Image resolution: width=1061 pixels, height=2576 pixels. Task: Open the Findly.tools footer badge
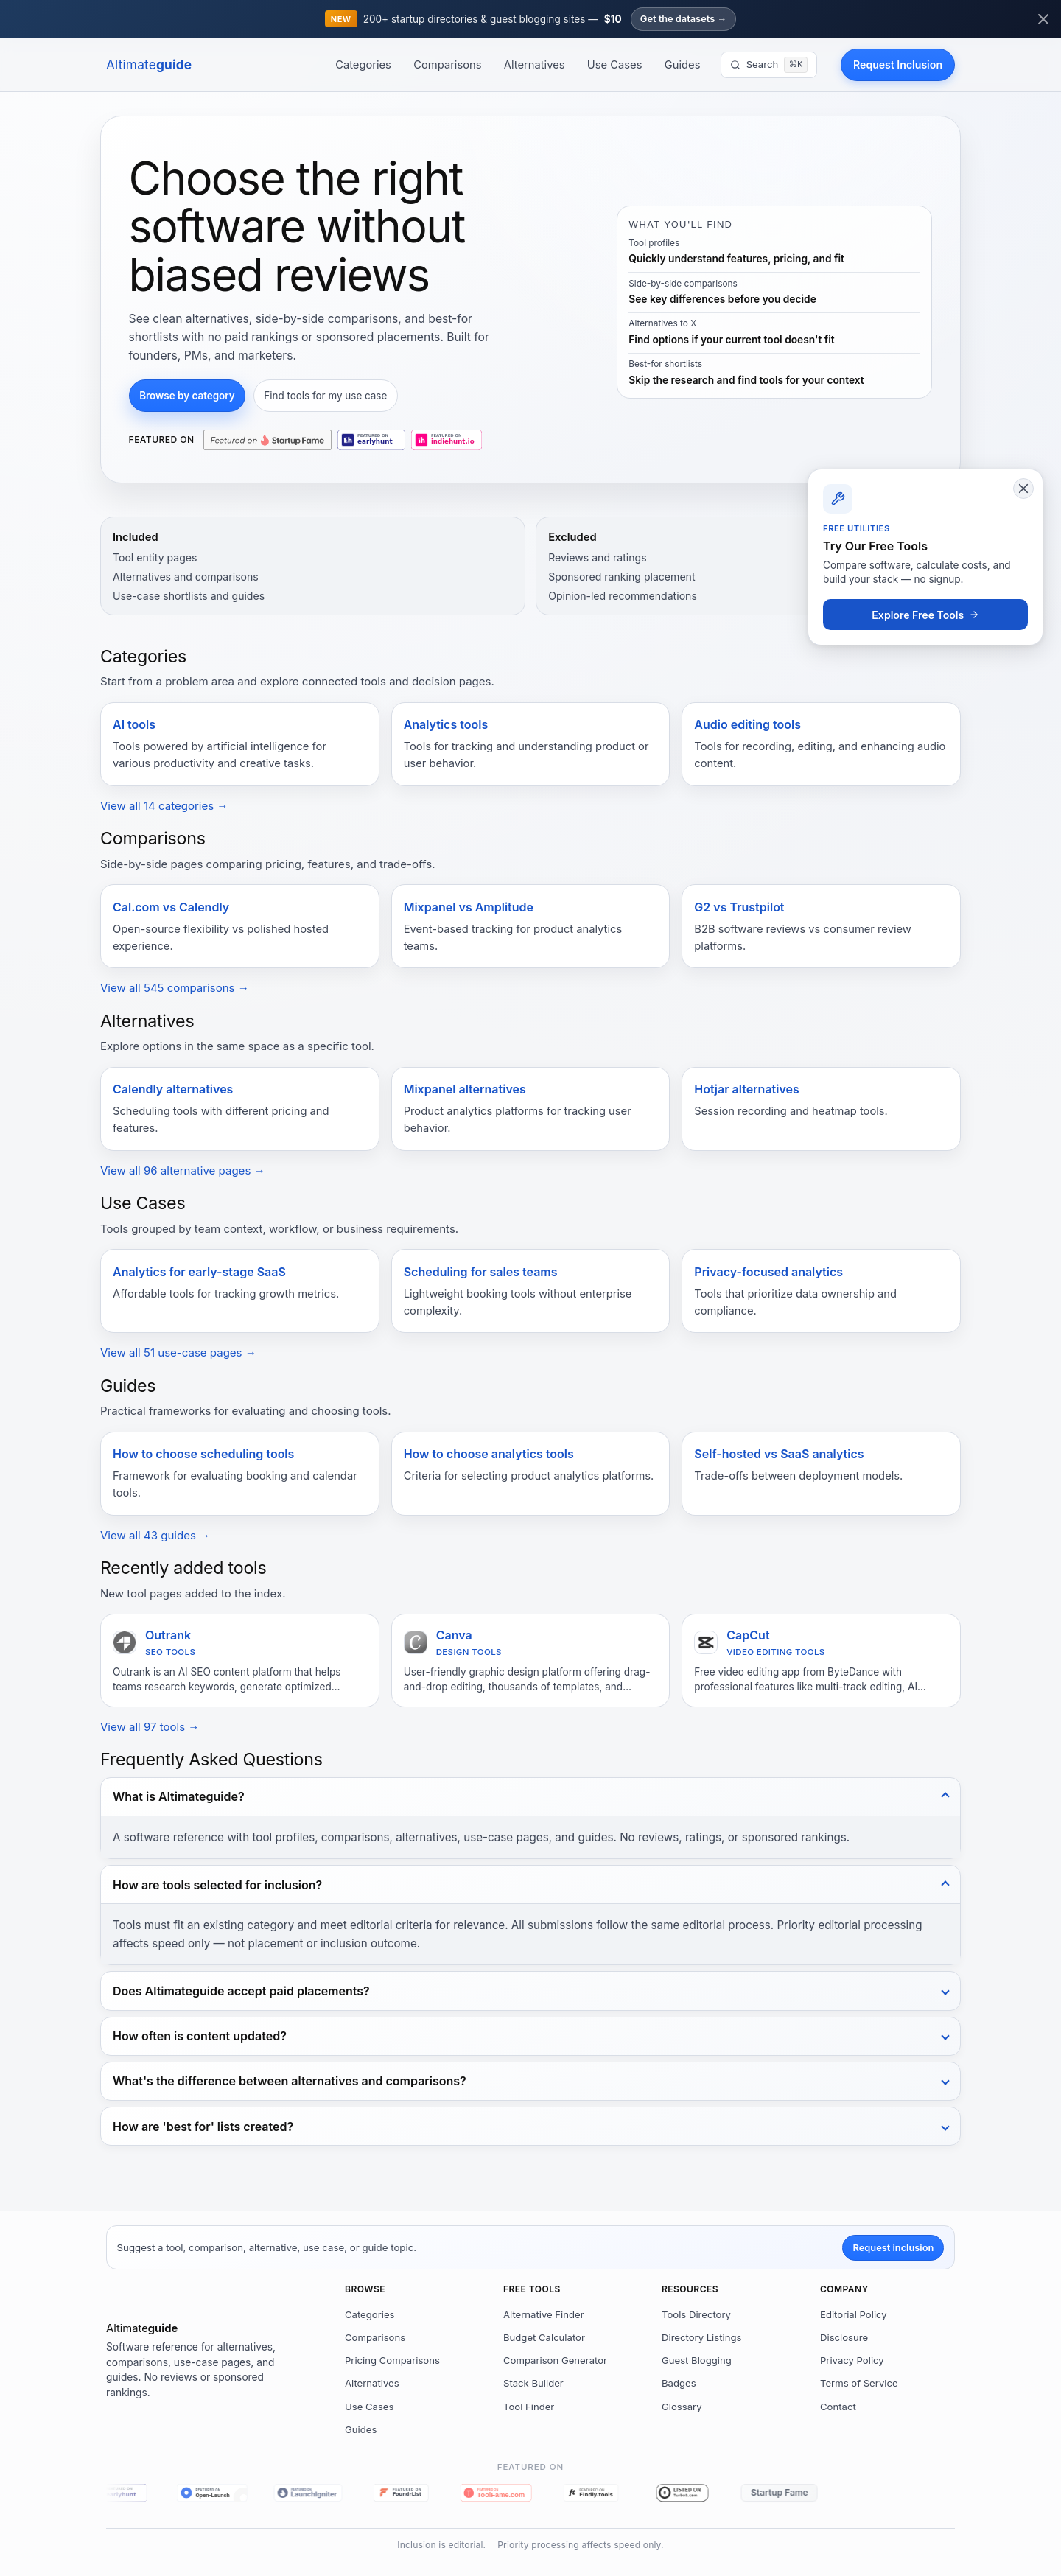pos(591,2492)
